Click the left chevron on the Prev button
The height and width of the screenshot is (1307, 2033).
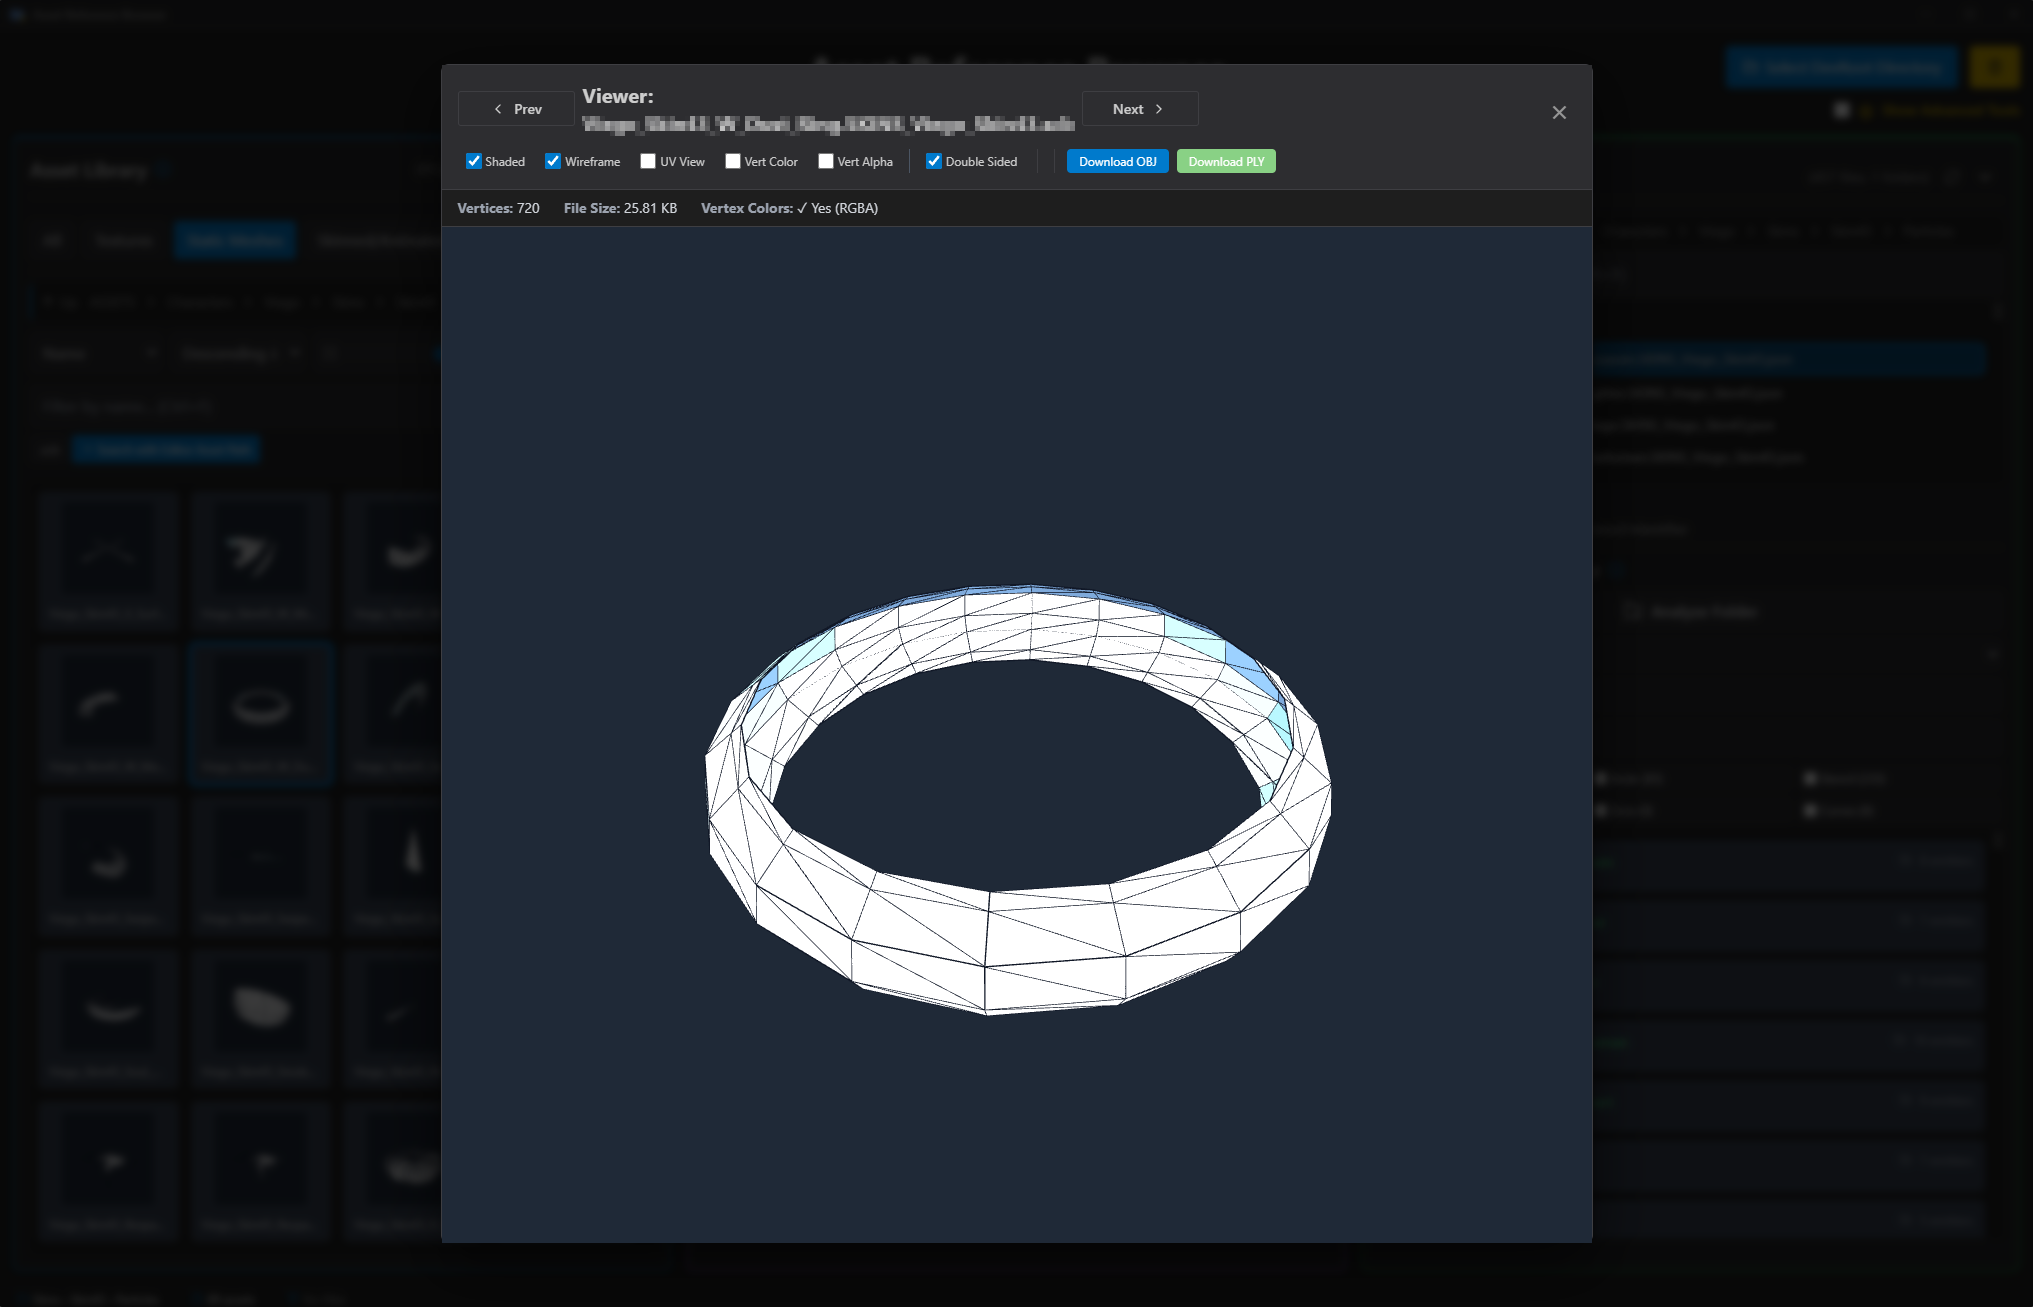[498, 109]
